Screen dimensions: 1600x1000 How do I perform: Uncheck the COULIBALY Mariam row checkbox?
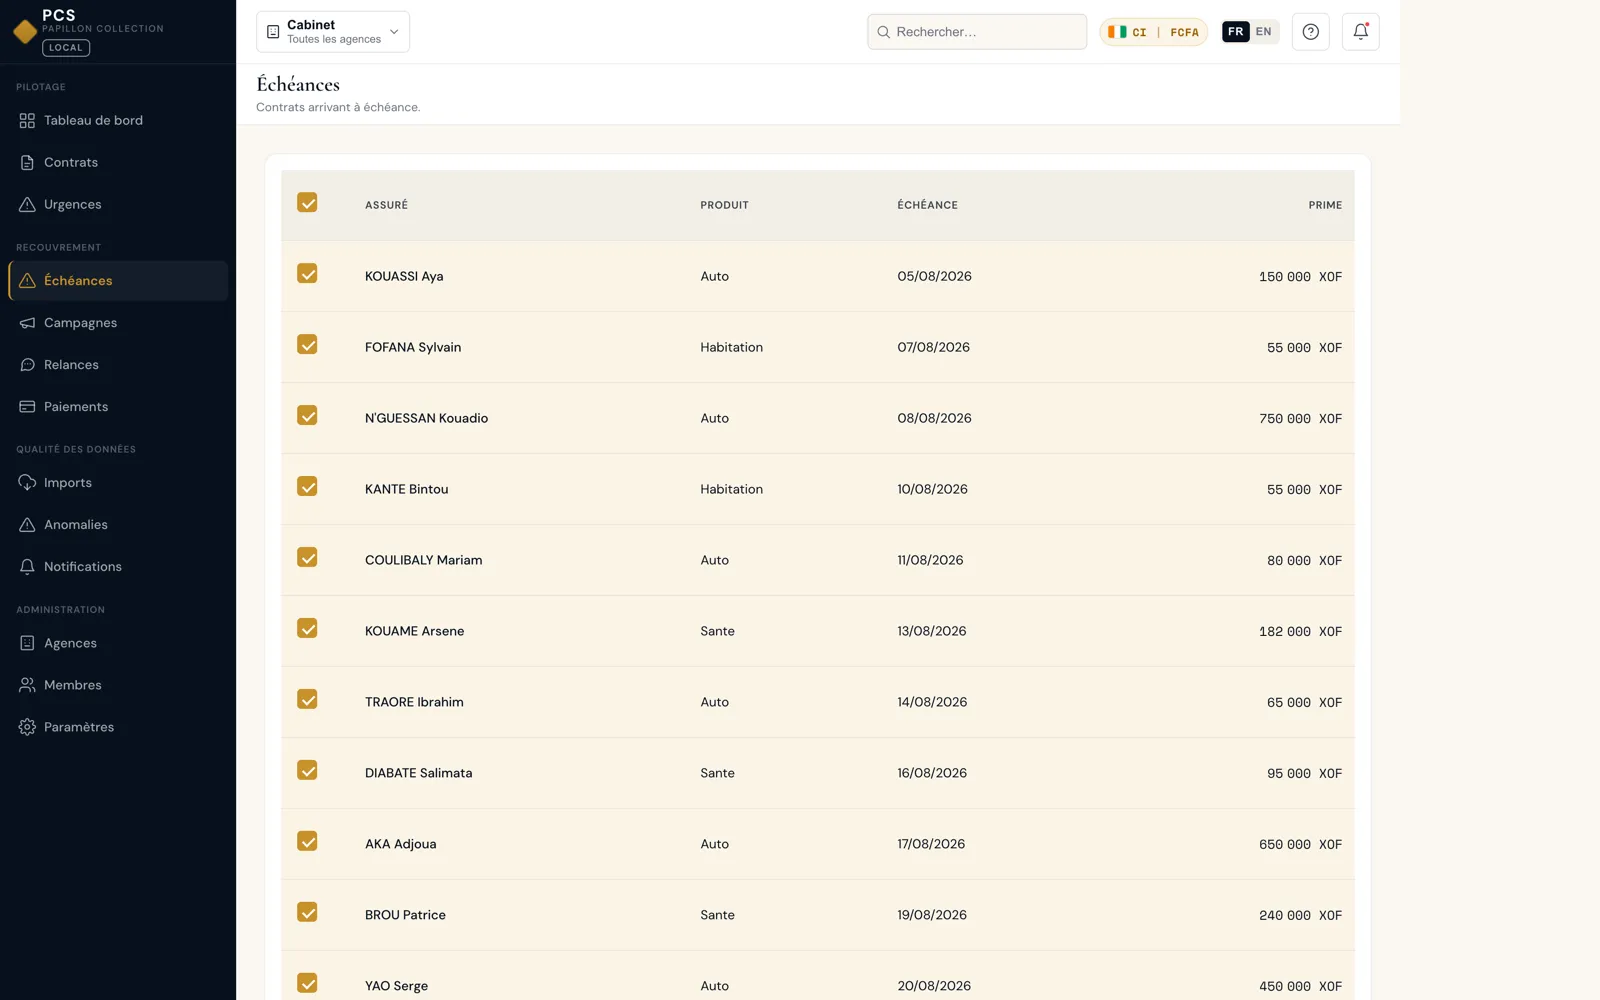point(307,558)
